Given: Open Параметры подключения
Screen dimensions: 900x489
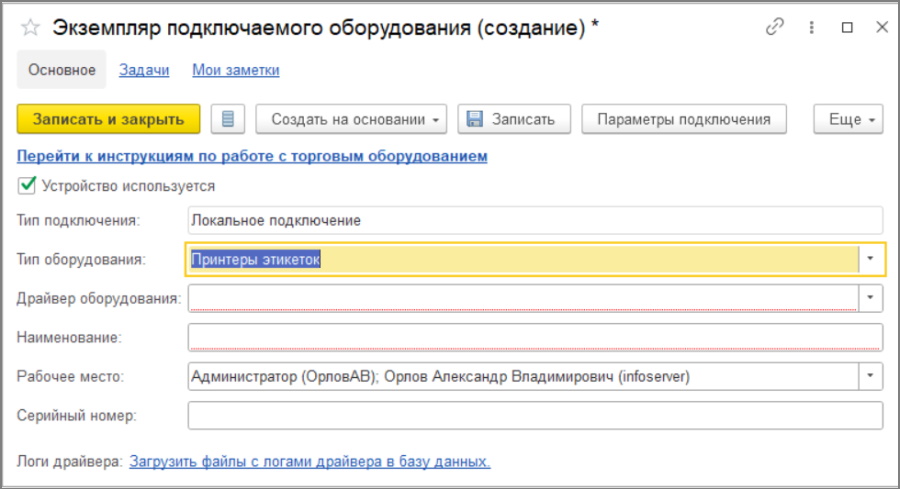Looking at the screenshot, I should click(684, 119).
